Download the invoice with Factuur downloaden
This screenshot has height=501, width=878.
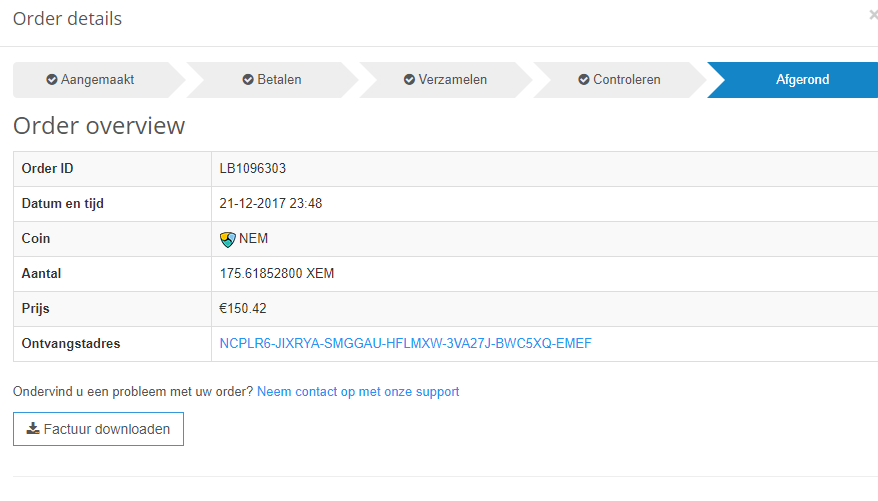[x=99, y=429]
